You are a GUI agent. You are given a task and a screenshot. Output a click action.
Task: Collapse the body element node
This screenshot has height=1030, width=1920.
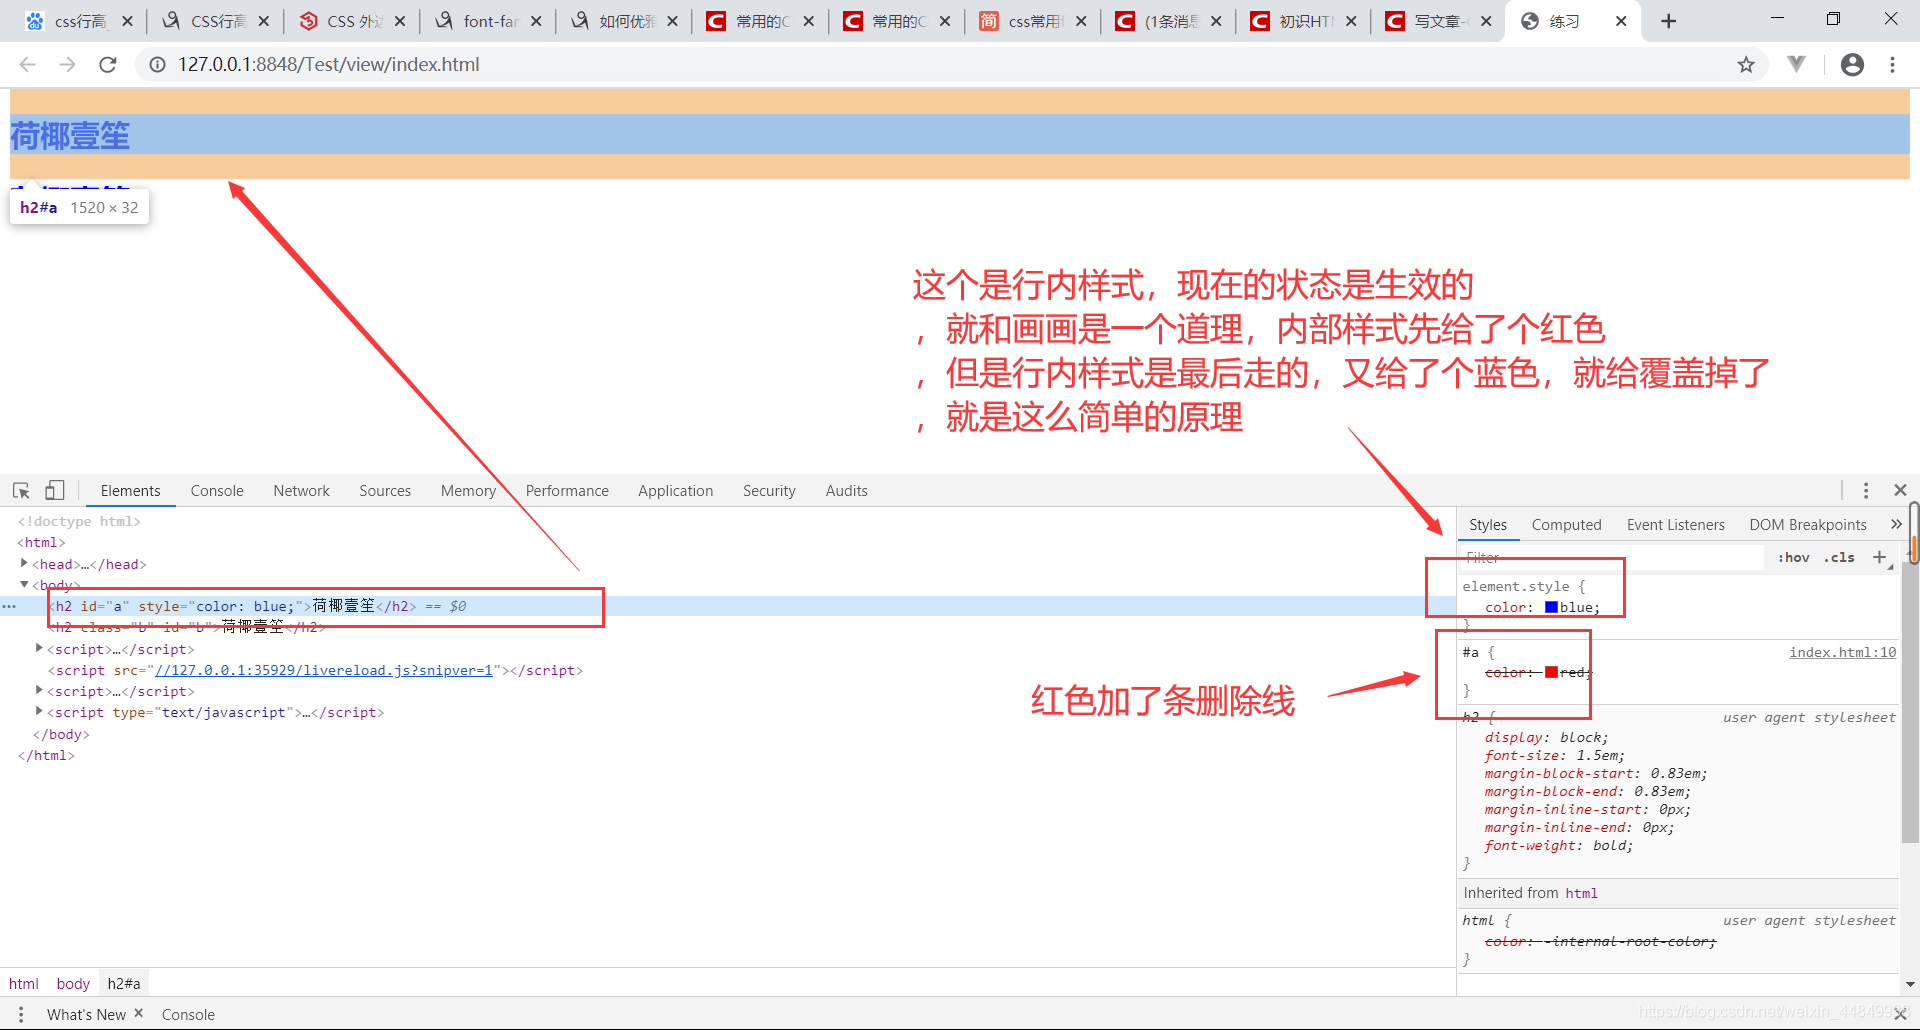24,584
